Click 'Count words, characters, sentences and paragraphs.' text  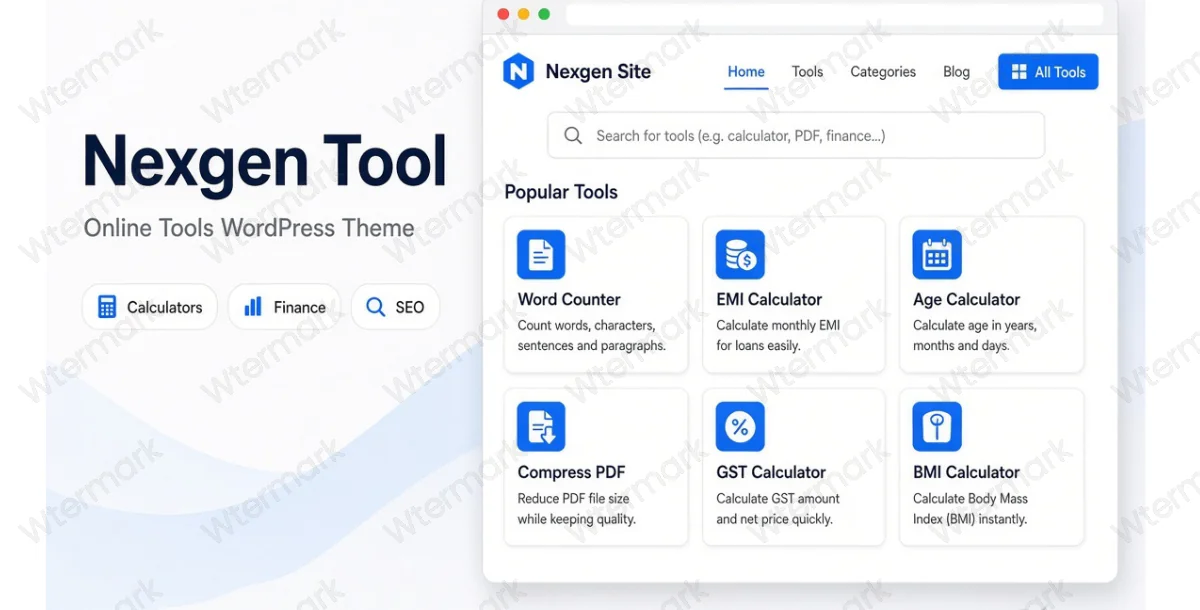click(x=591, y=336)
